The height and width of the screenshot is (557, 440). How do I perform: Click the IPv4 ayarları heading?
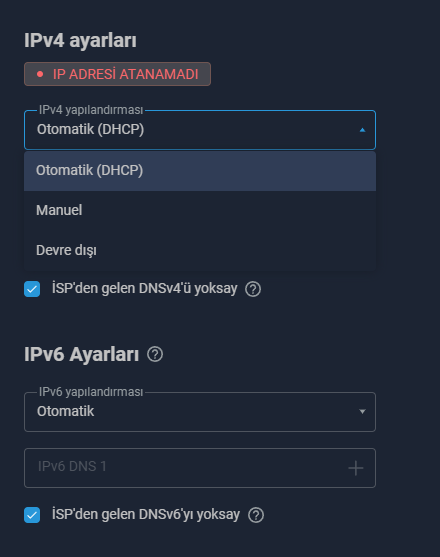80,40
